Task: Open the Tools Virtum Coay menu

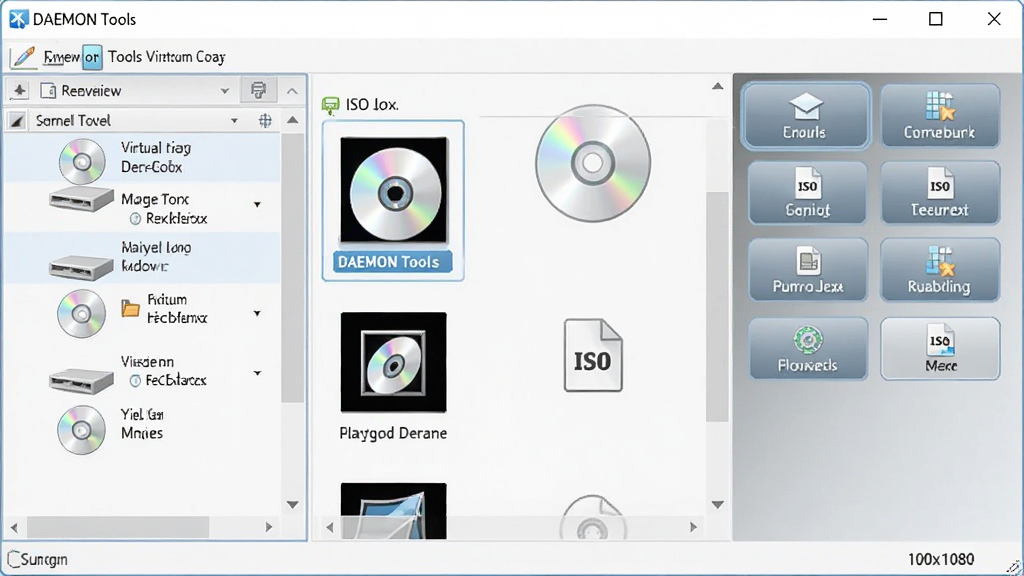Action: [x=167, y=57]
